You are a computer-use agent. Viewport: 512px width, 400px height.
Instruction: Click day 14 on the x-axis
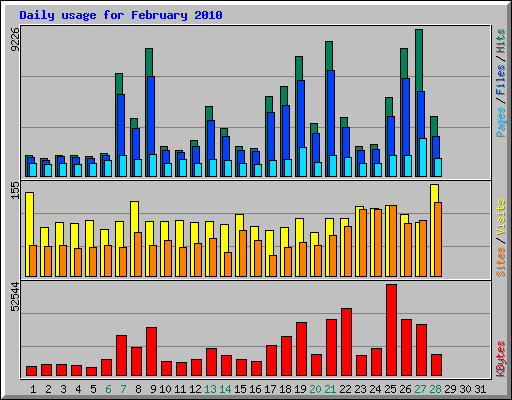click(x=225, y=389)
